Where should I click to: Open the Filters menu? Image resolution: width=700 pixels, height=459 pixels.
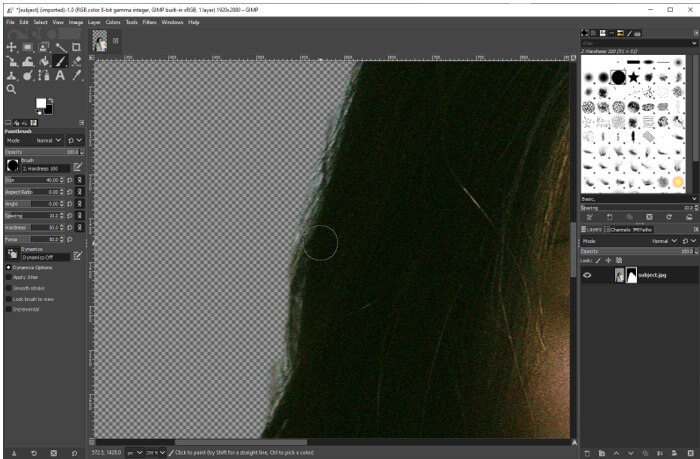(x=150, y=22)
